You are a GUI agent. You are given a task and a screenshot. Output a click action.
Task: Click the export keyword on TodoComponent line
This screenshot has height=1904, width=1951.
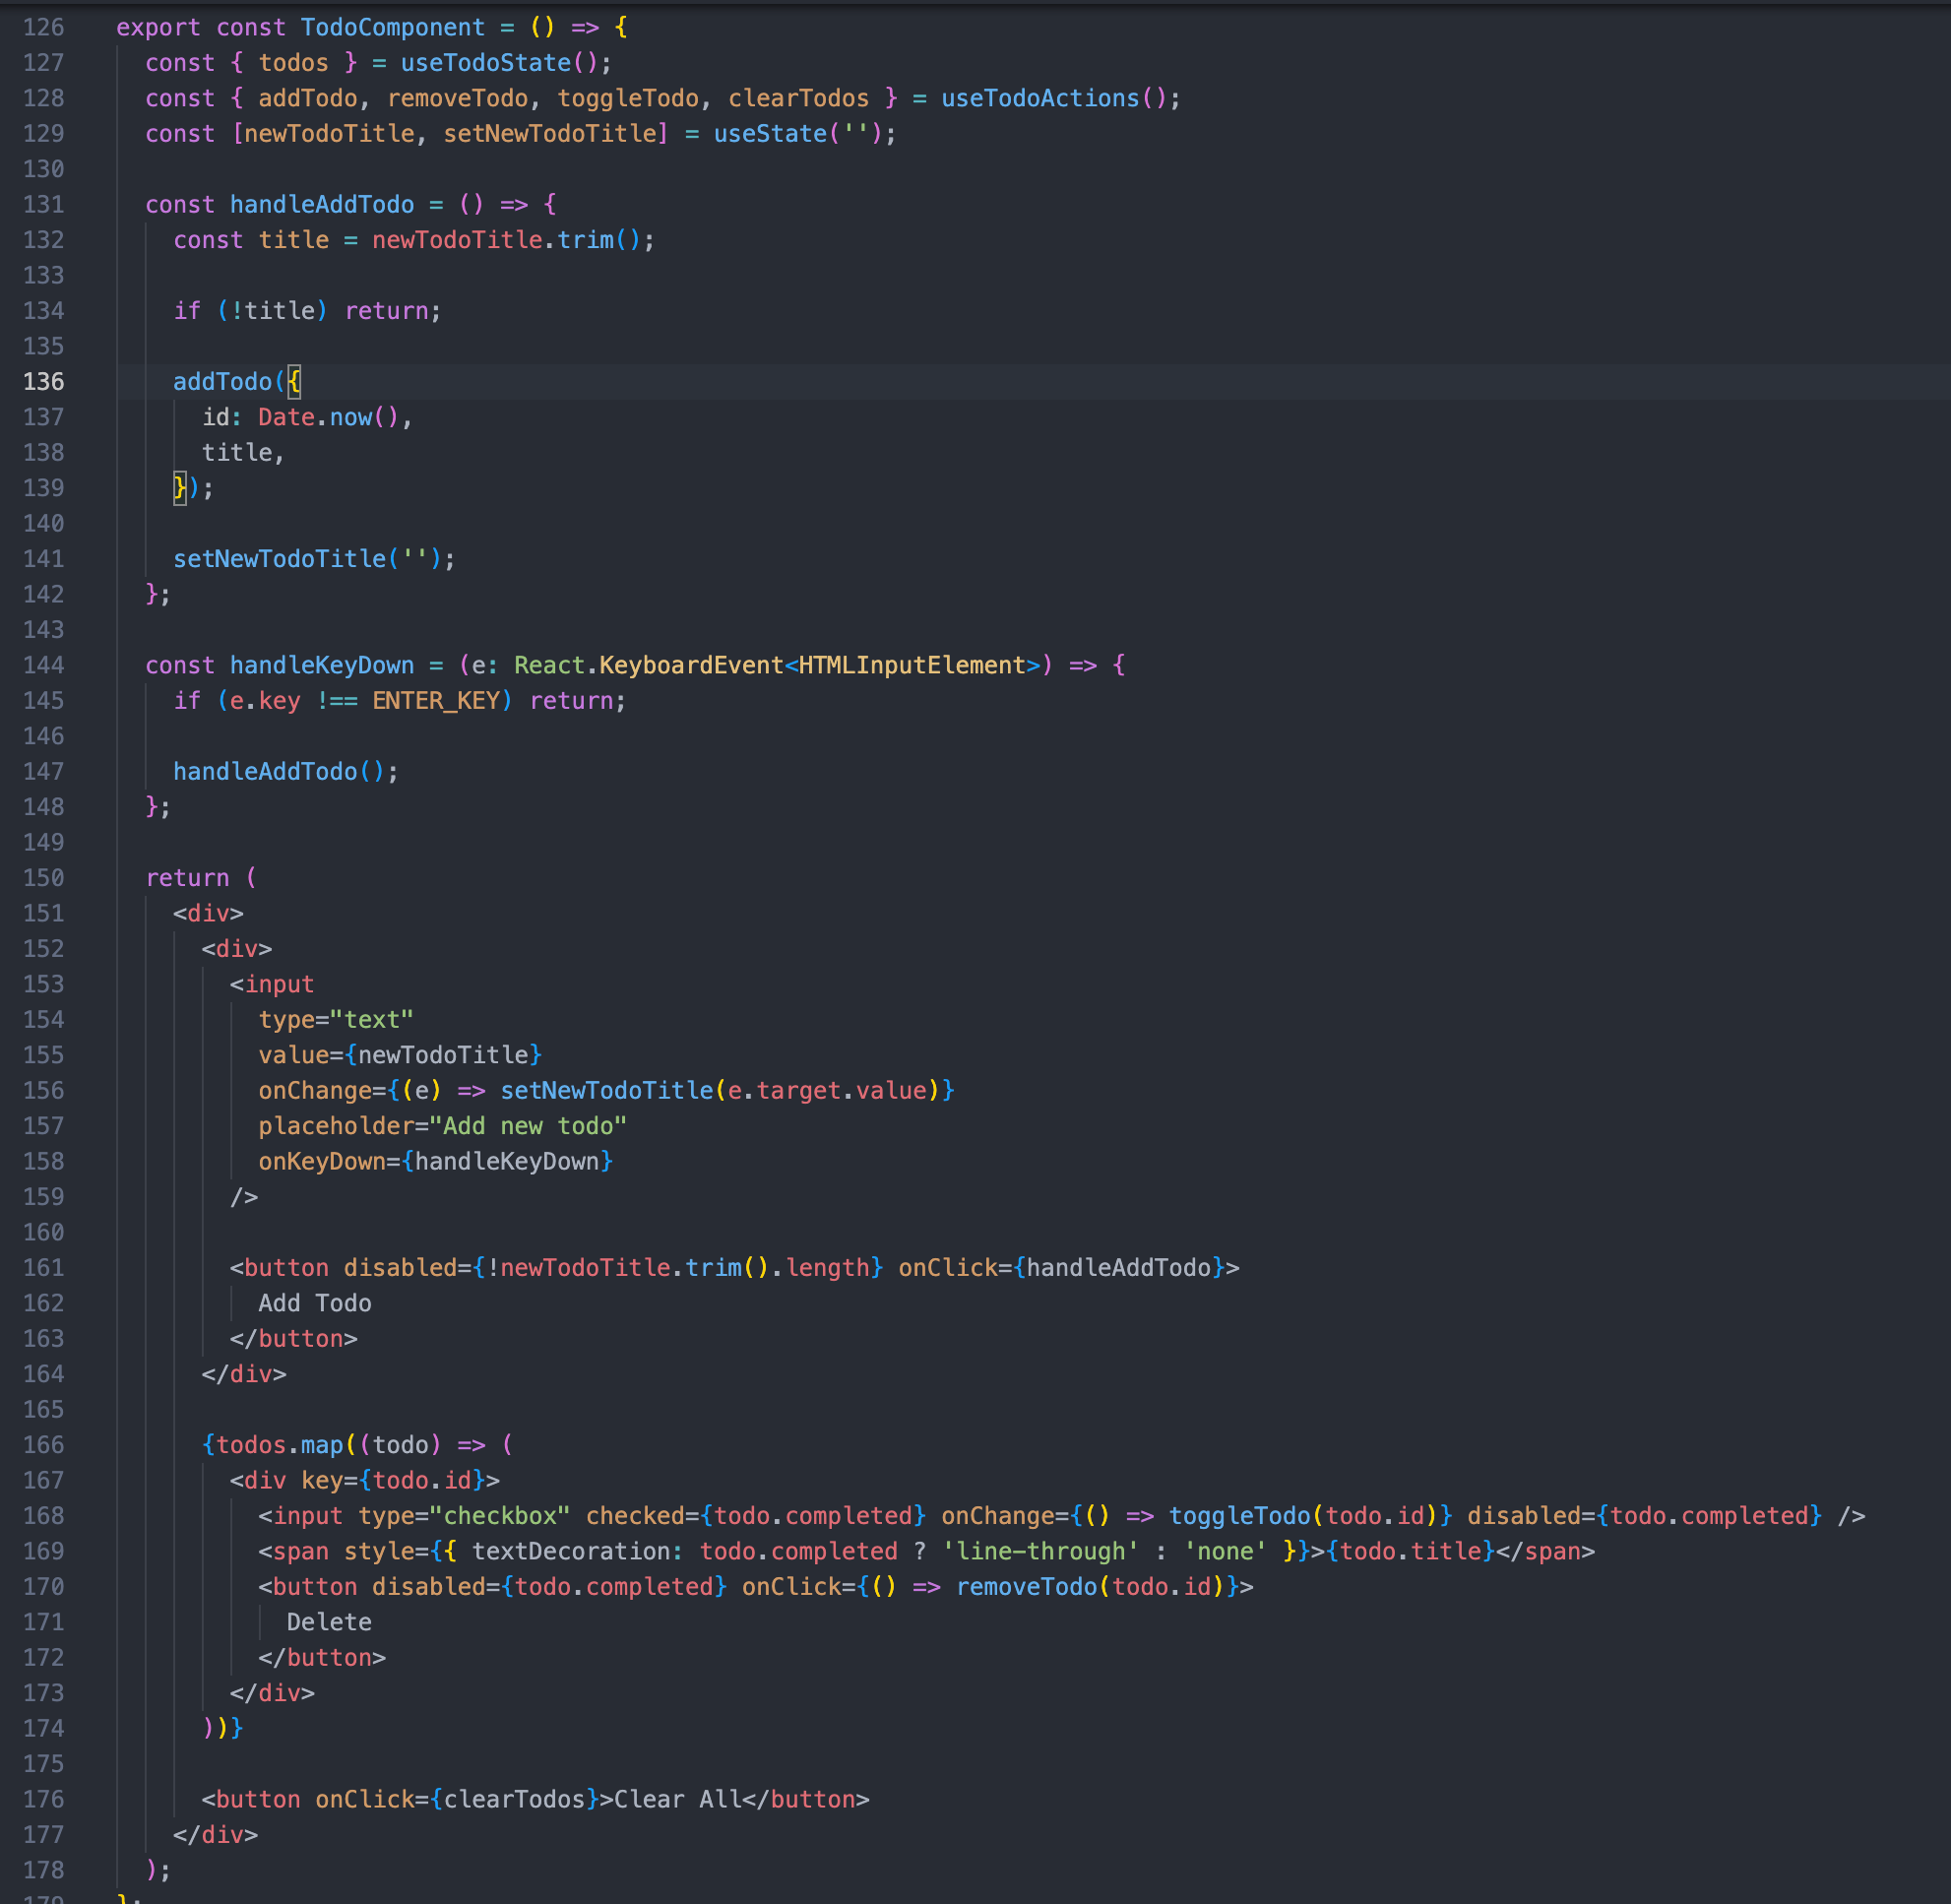tap(158, 27)
